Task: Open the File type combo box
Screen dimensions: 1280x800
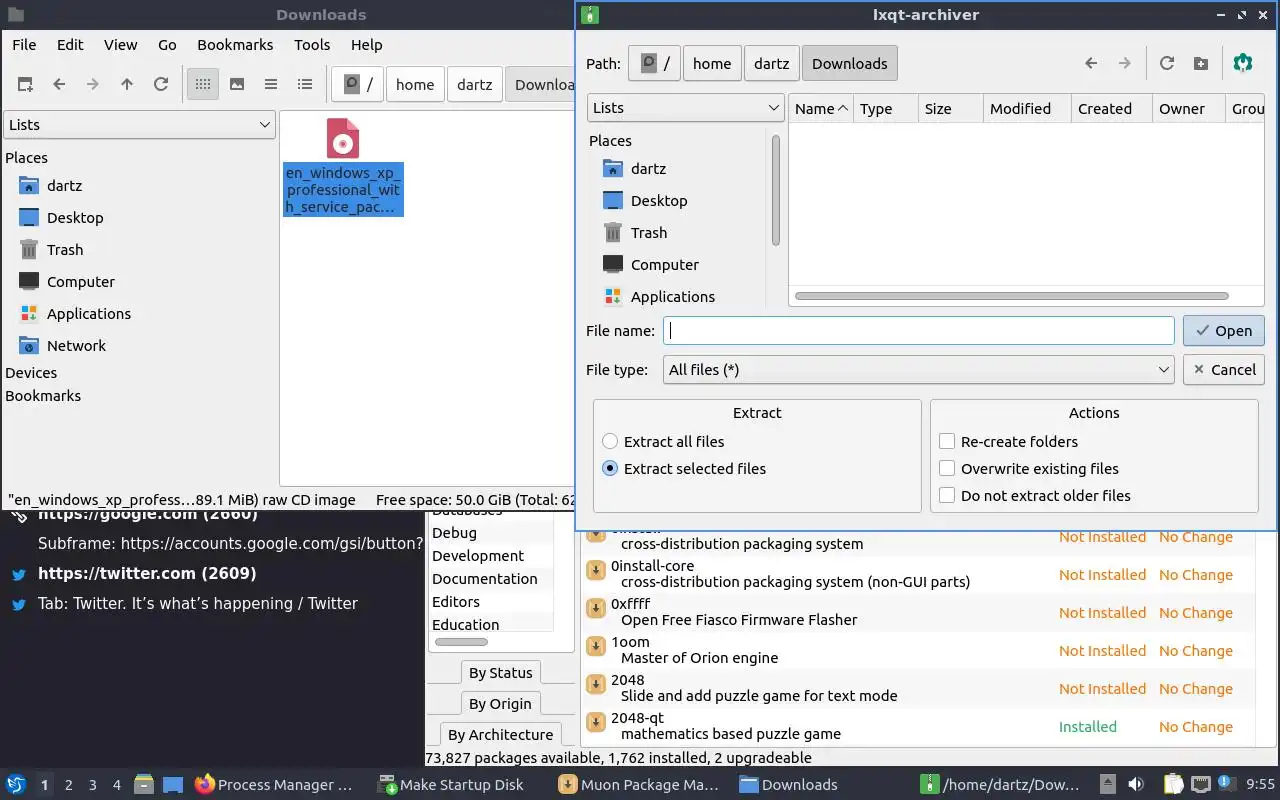Action: pos(919,370)
